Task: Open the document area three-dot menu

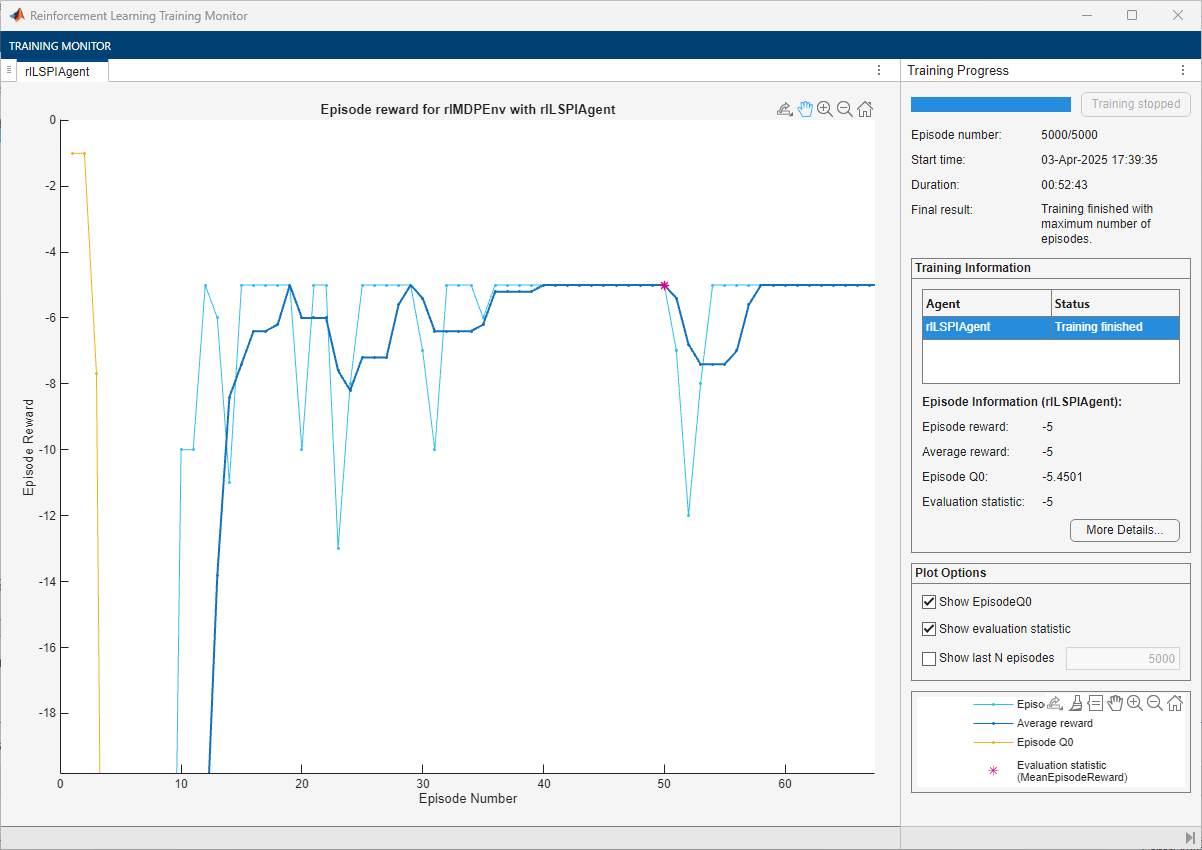Action: click(879, 71)
